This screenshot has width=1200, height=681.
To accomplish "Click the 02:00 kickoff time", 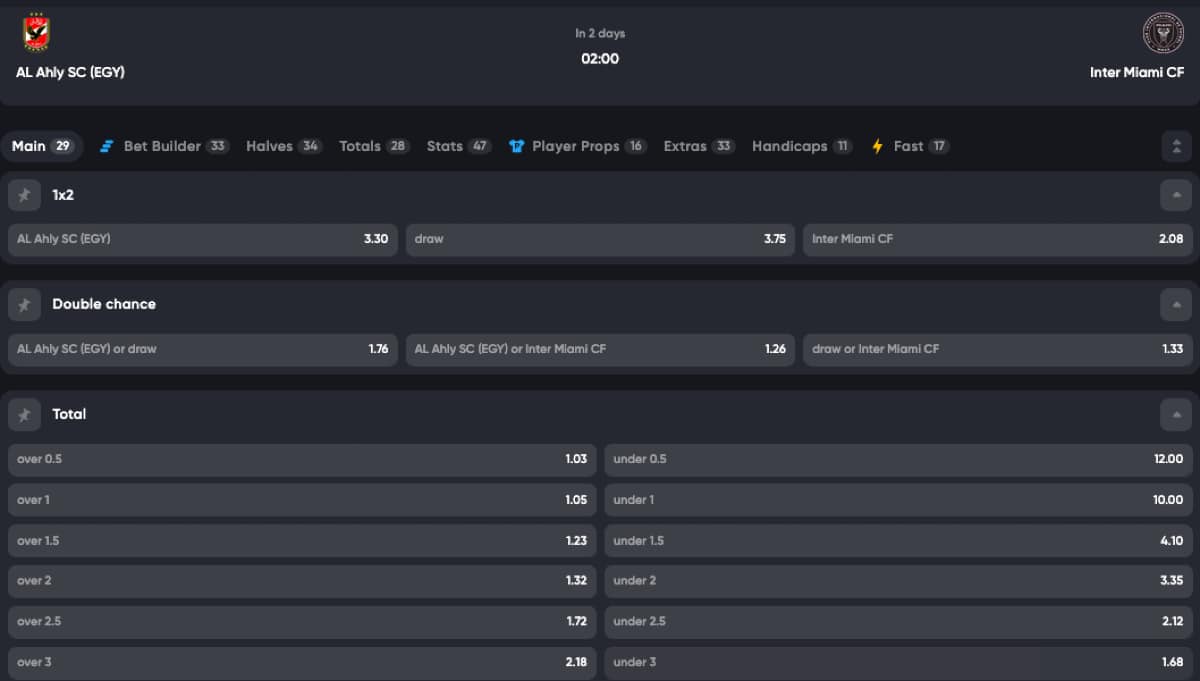I will tap(600, 59).
